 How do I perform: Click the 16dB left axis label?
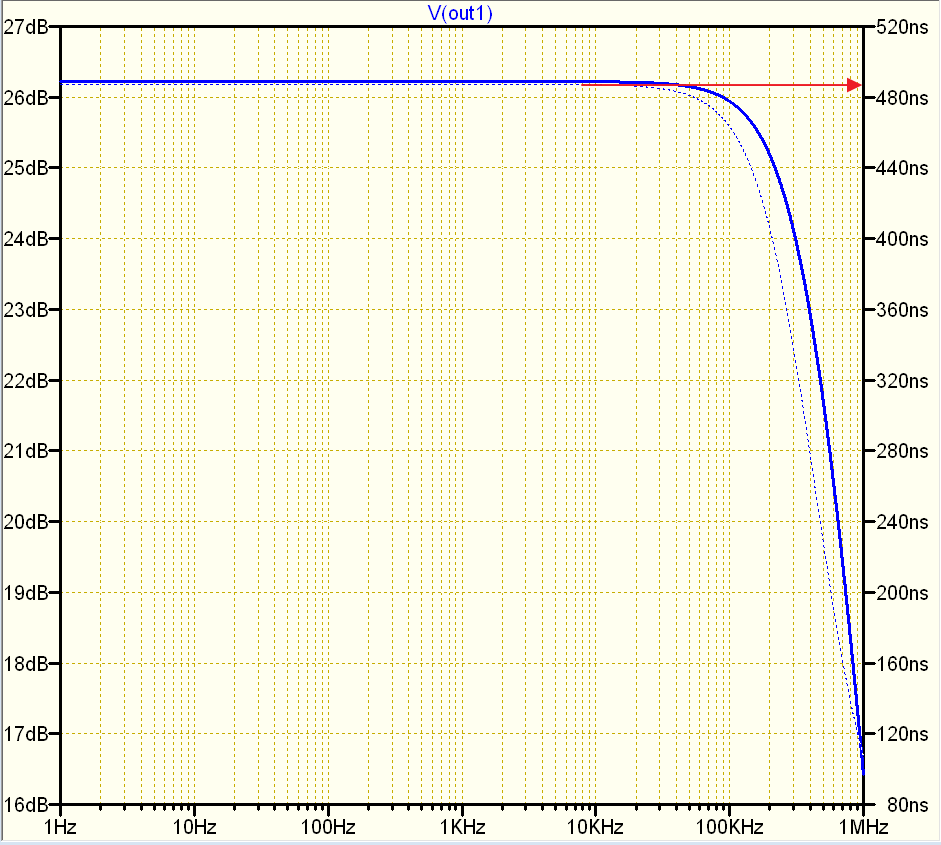point(26,804)
